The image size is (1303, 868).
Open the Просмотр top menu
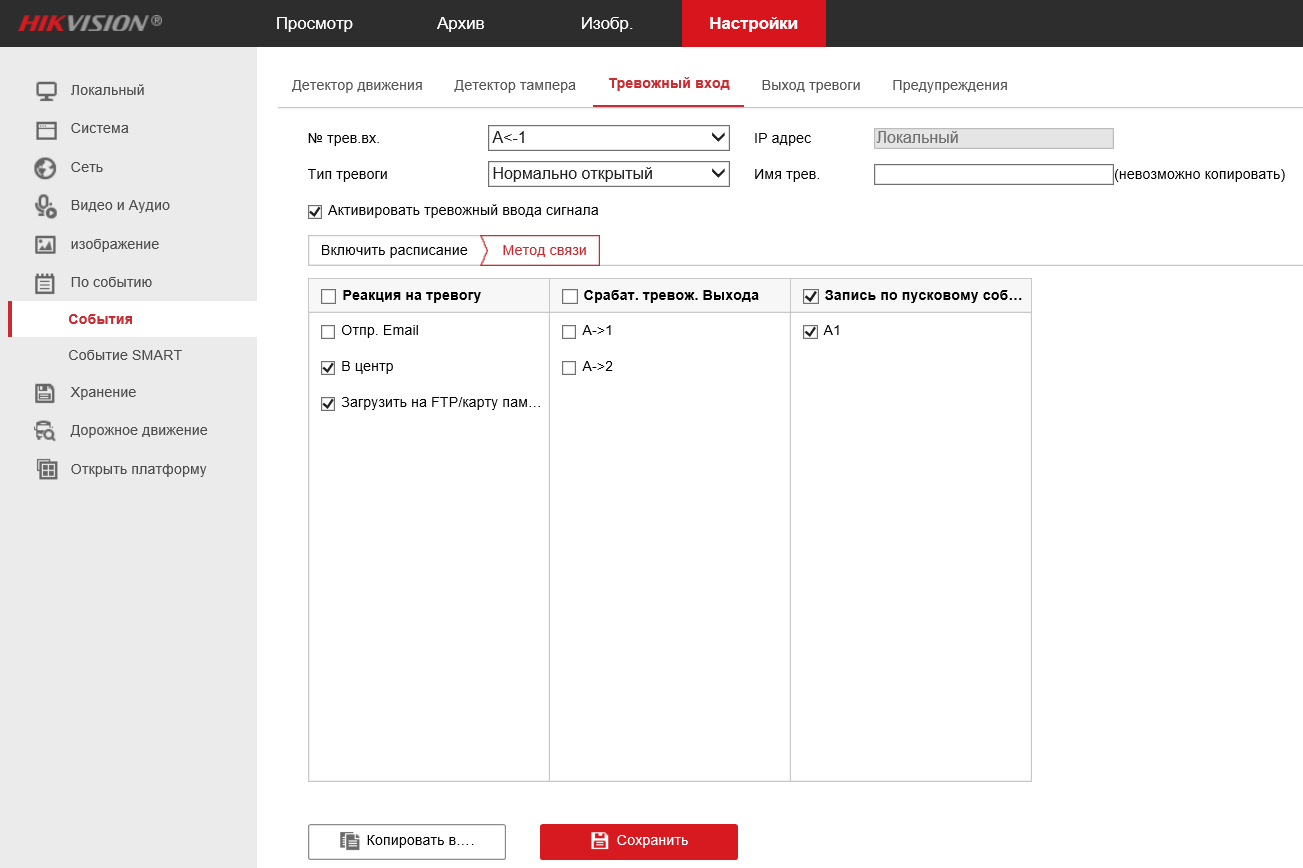(314, 23)
